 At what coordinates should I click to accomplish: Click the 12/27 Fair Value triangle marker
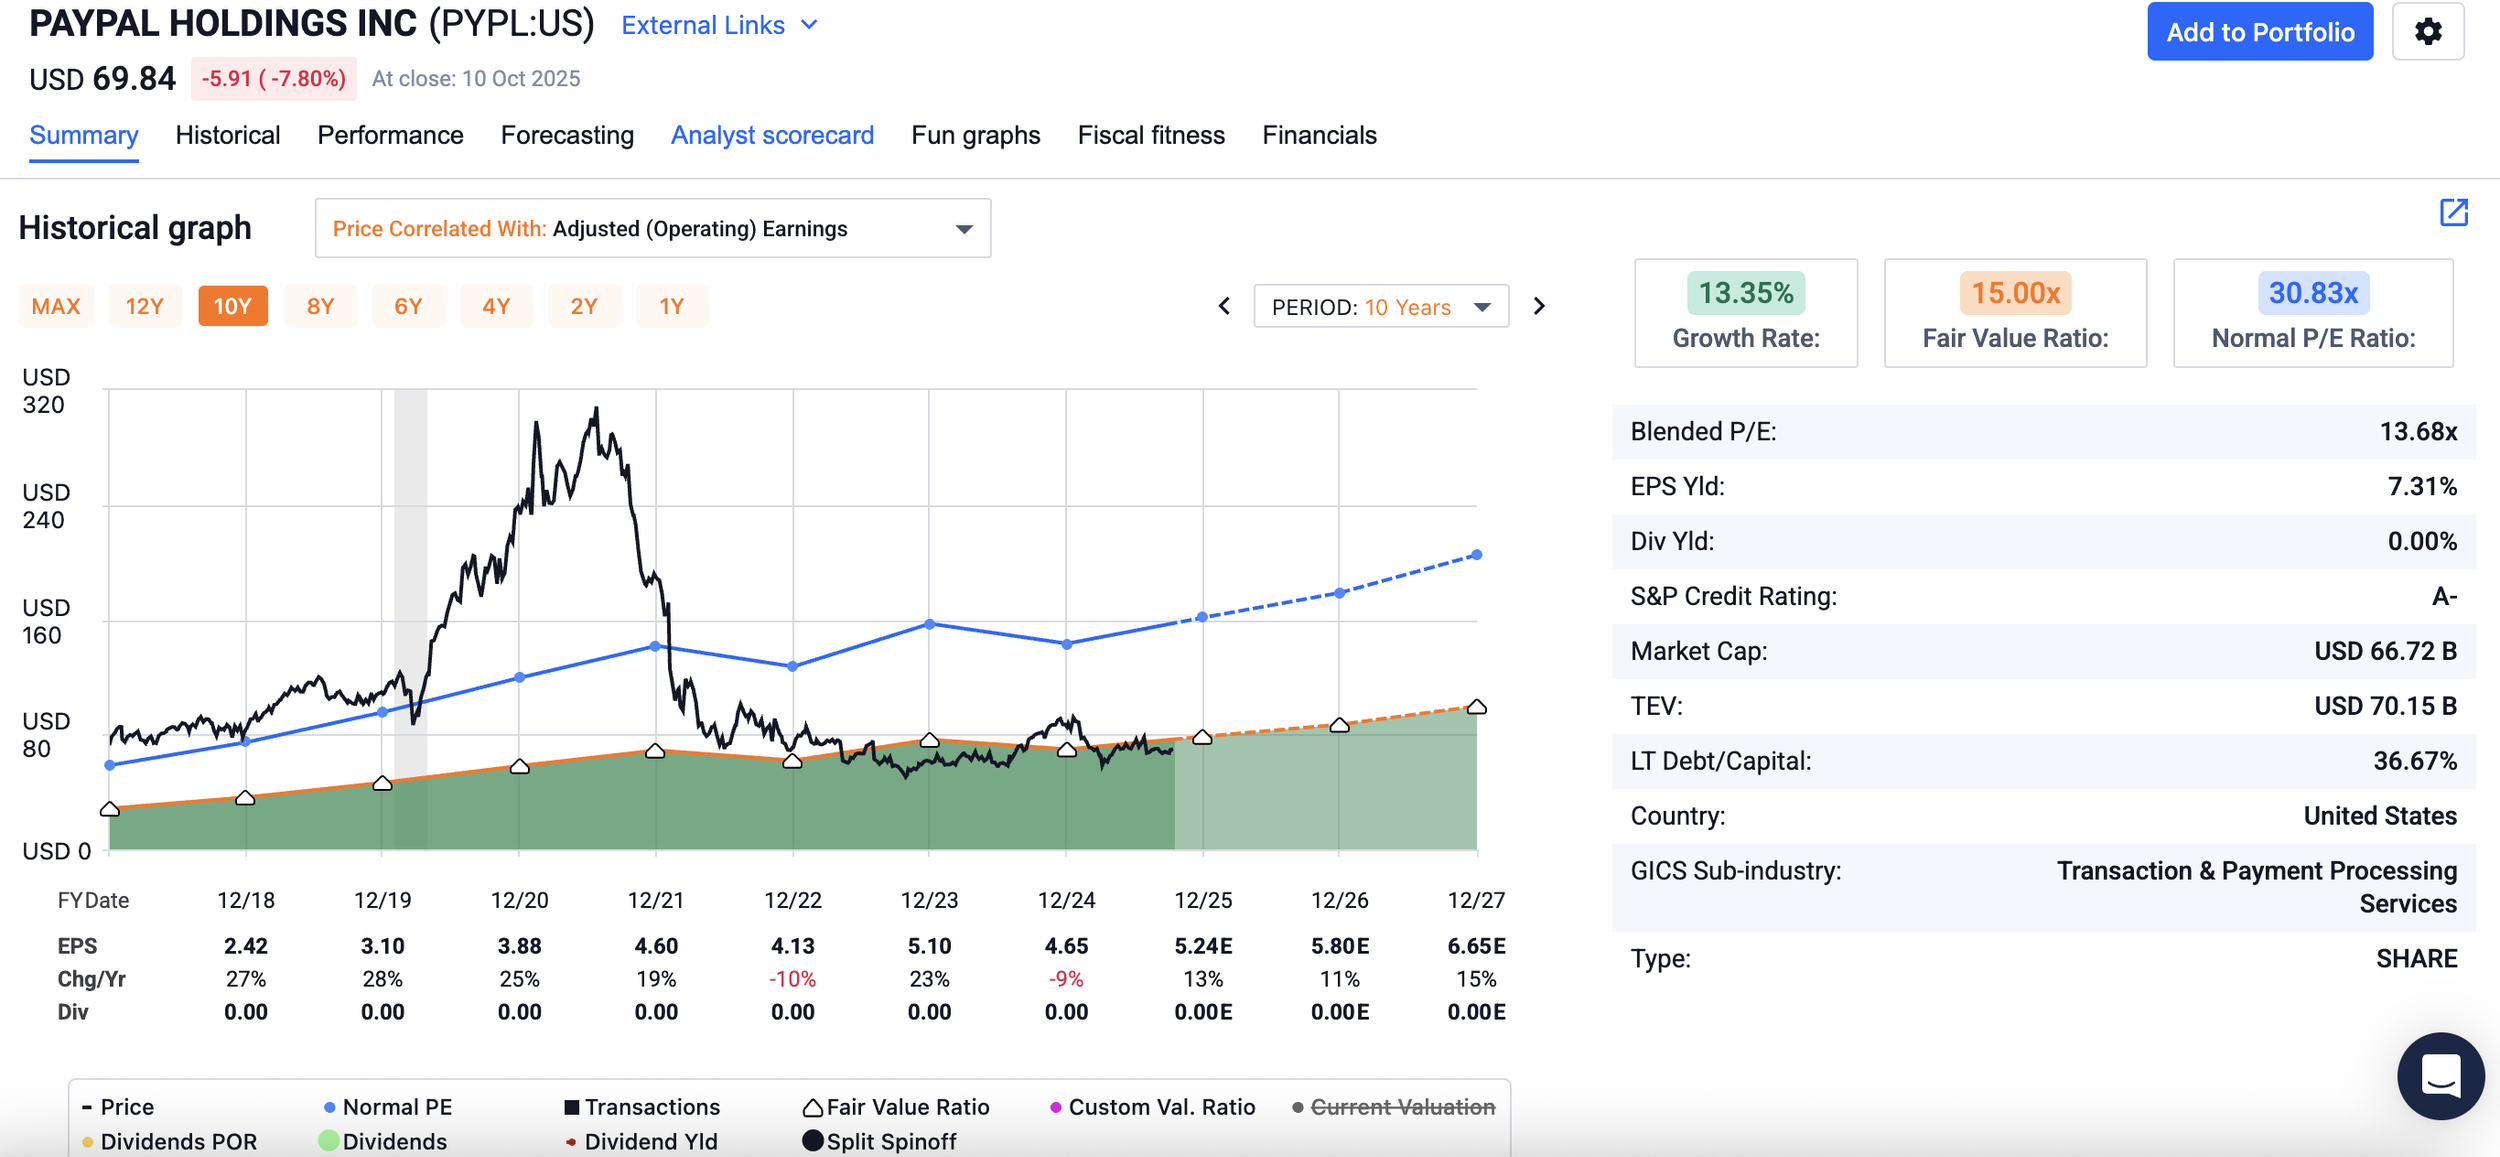[1476, 706]
